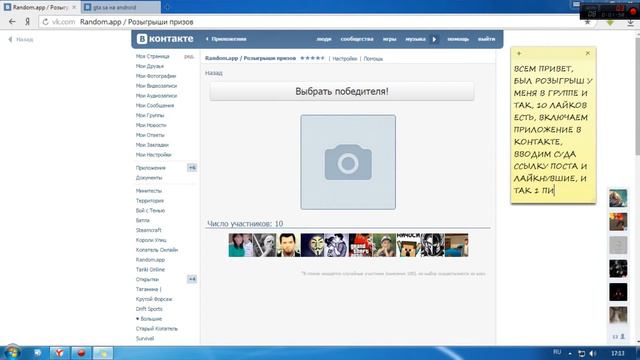The image size is (640, 360).
Task: Open the "Steamcraft" app in the sidebar
Action: [x=149, y=230]
